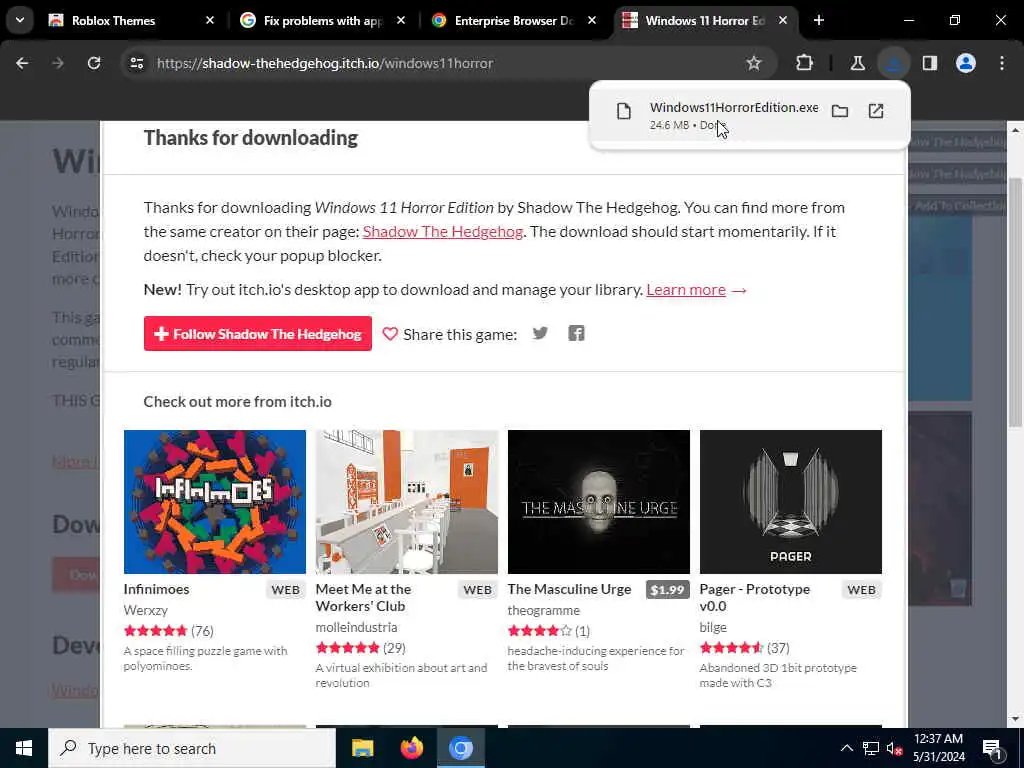Open downloaded file in new tab icon
This screenshot has width=1024, height=768.
(876, 111)
